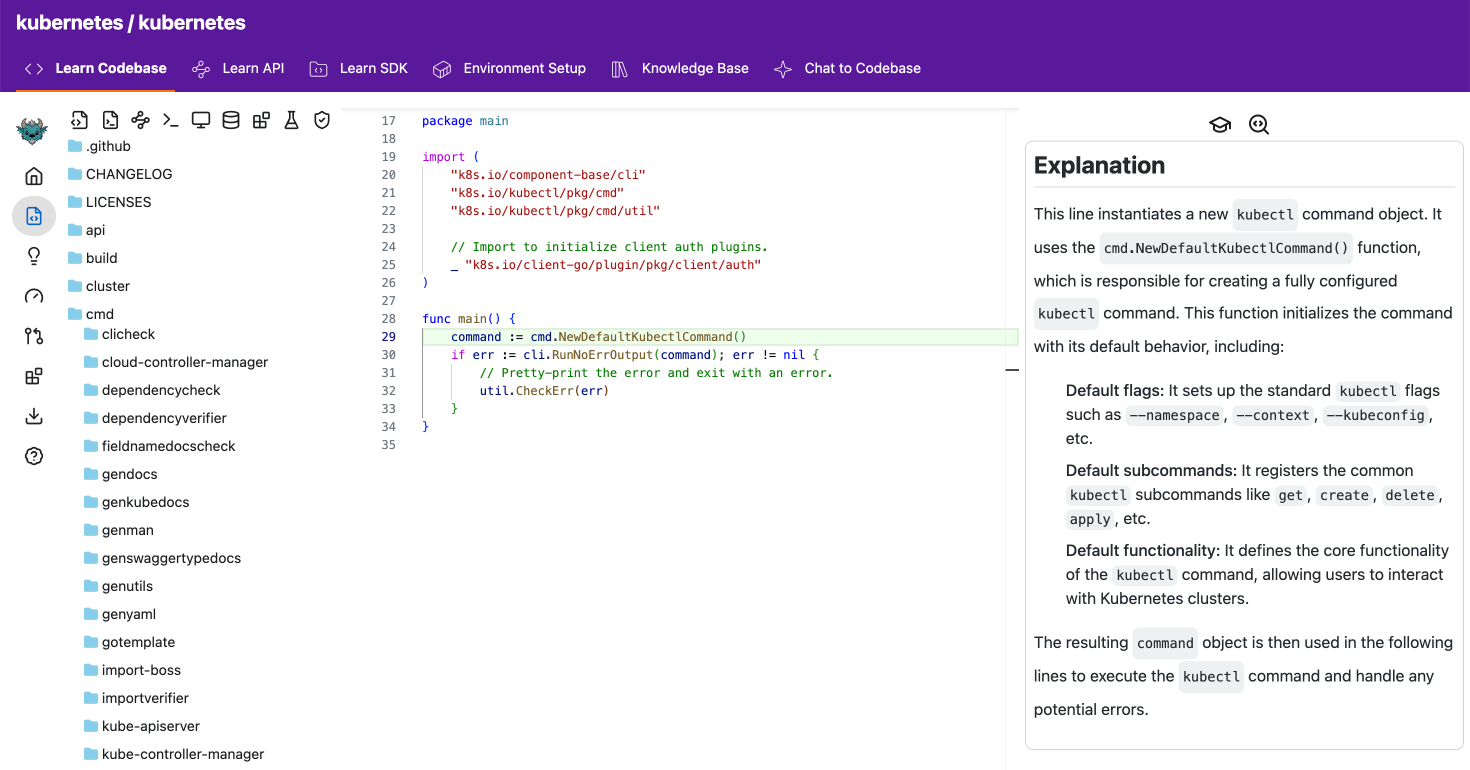Collapse the cmd folder
The image size is (1470, 770).
(90, 314)
